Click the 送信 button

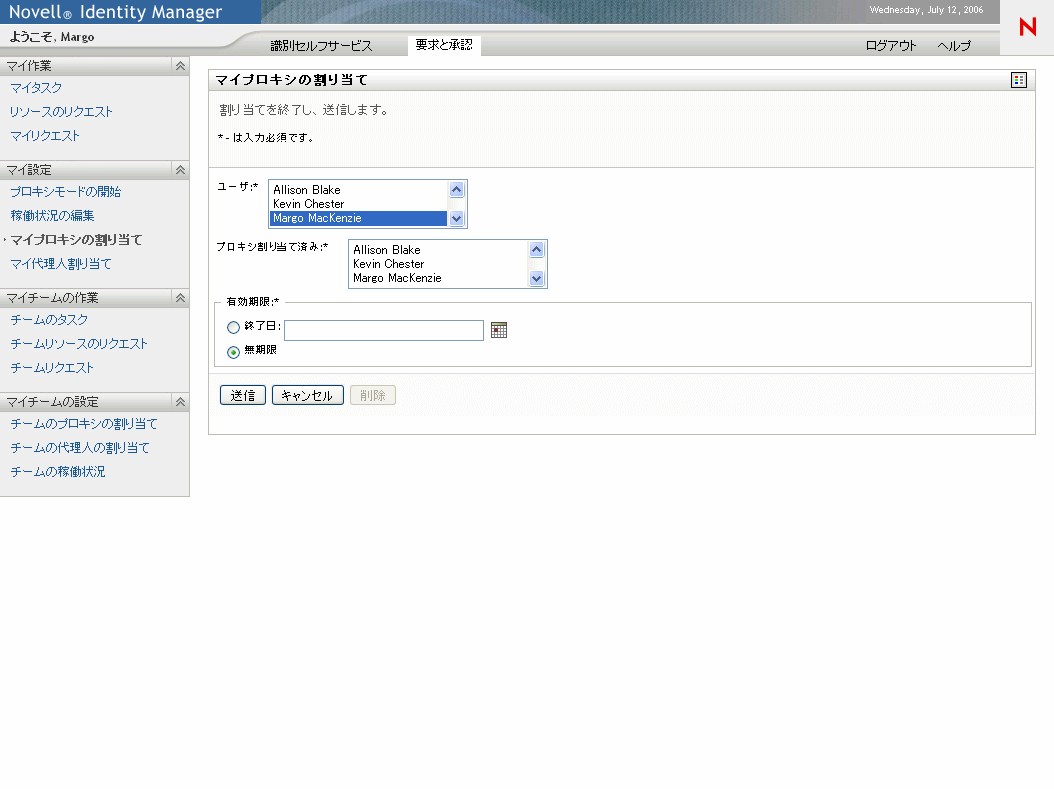click(243, 395)
